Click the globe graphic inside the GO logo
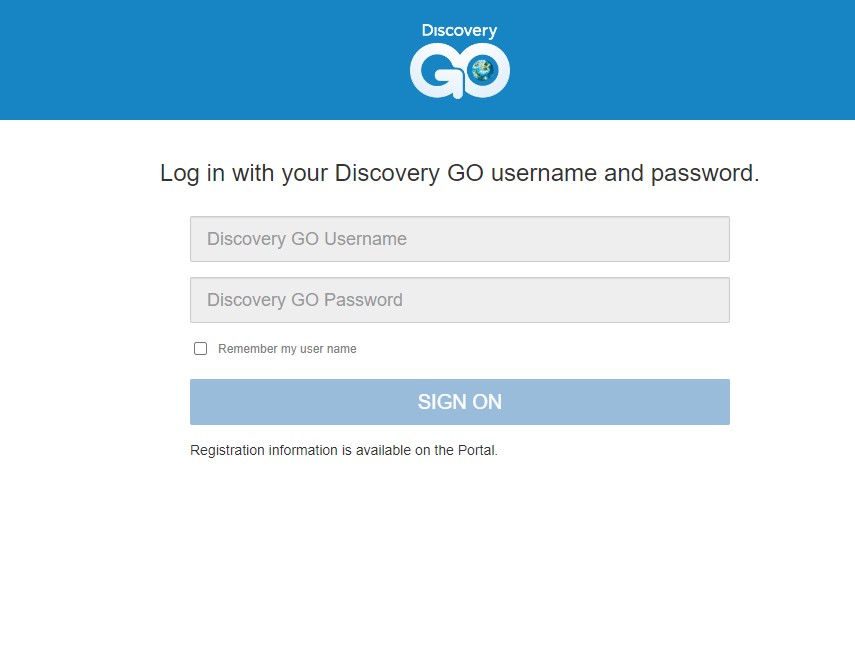The width and height of the screenshot is (855, 659). 482,68
